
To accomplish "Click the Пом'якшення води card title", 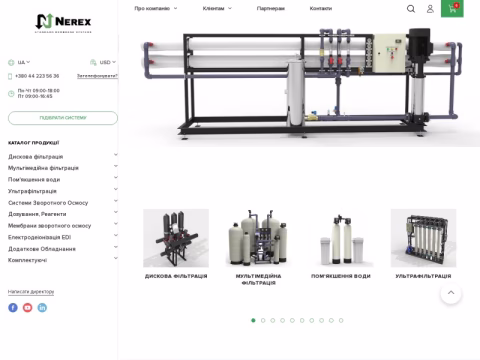I will pos(341,276).
